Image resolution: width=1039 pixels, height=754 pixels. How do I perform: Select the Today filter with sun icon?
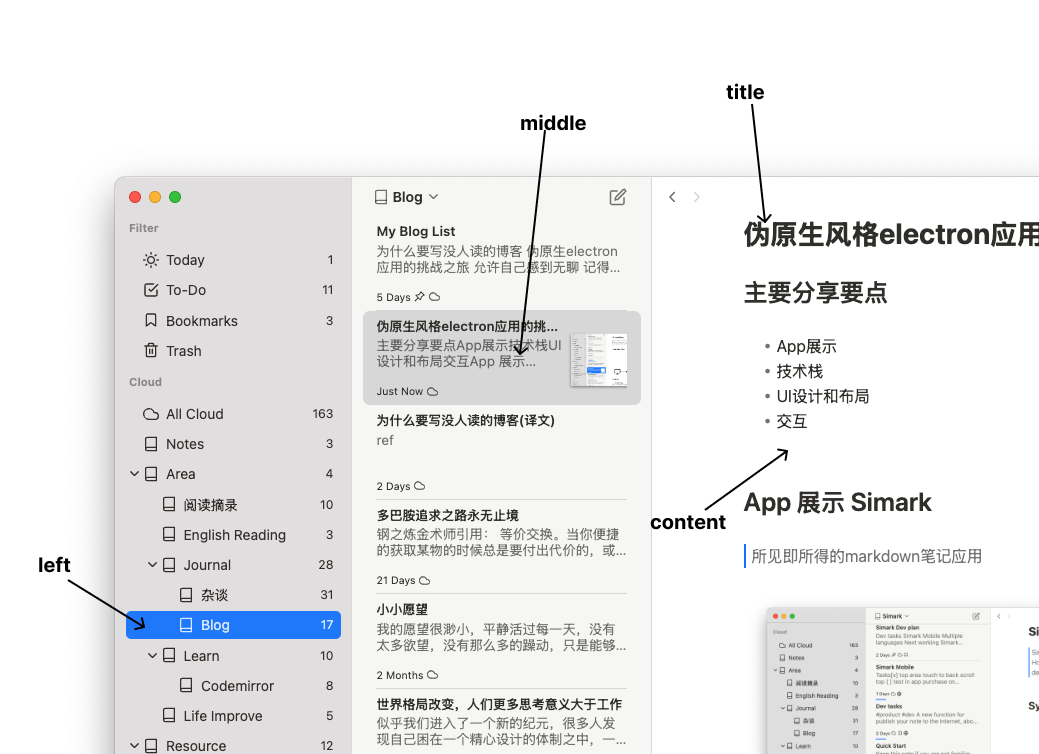coord(185,260)
